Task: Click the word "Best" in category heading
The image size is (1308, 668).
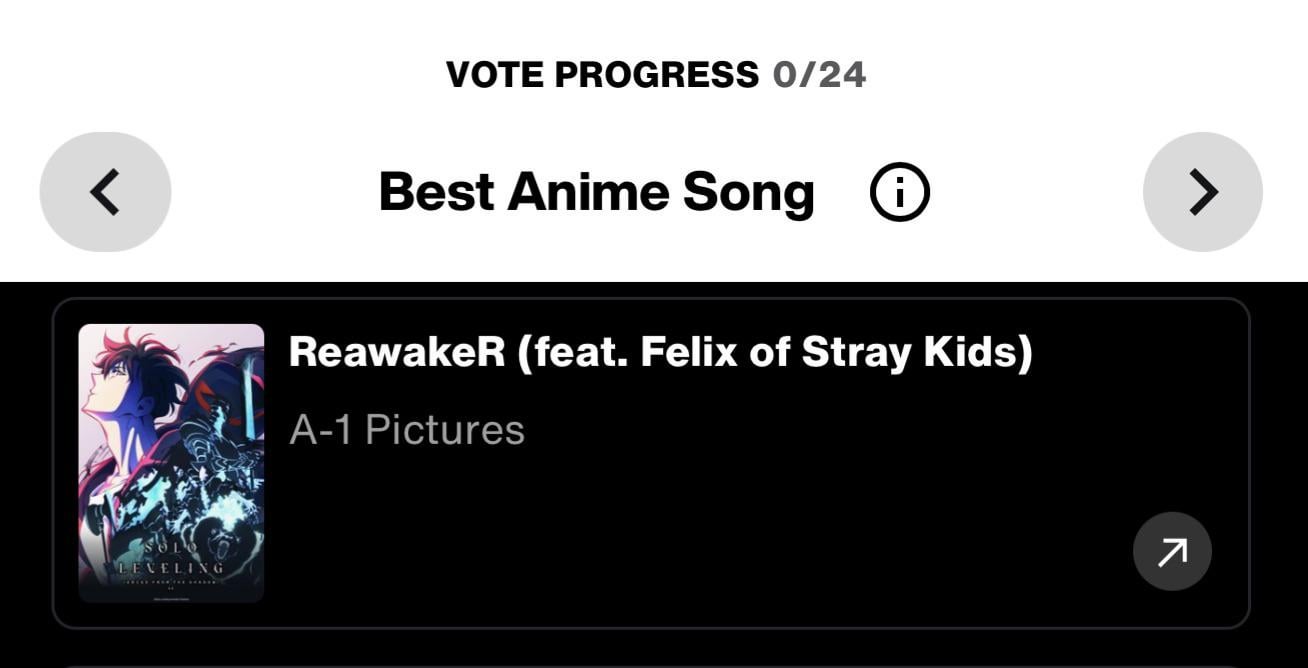Action: 436,192
